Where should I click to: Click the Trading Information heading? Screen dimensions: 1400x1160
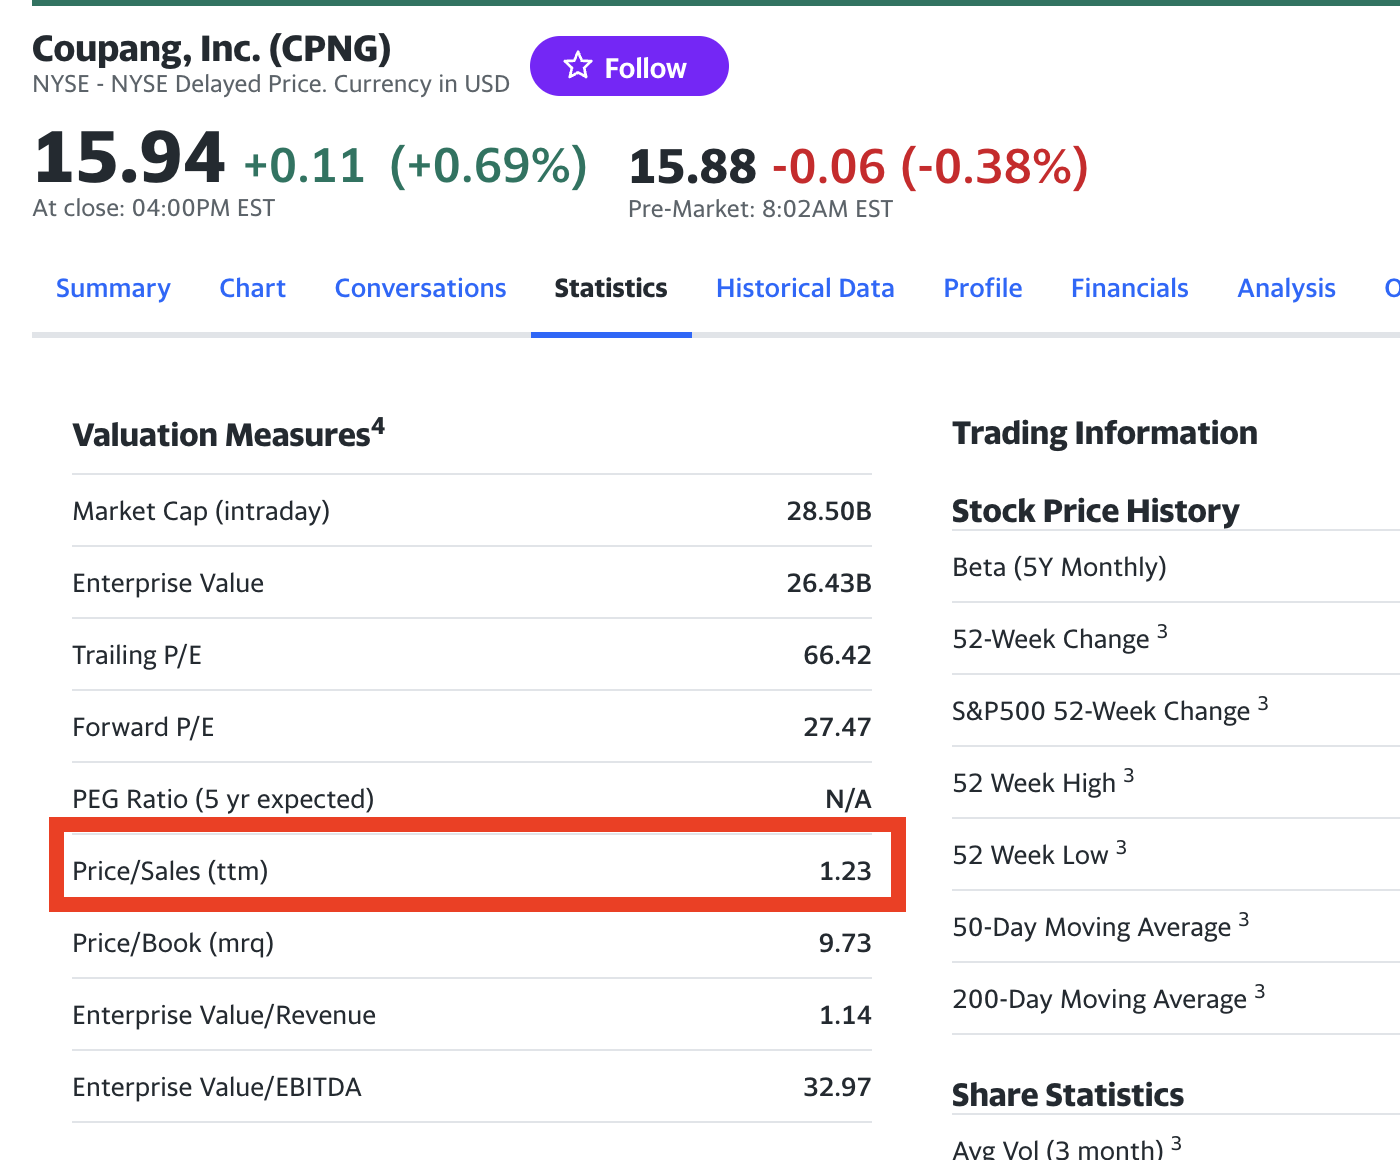coord(1105,433)
